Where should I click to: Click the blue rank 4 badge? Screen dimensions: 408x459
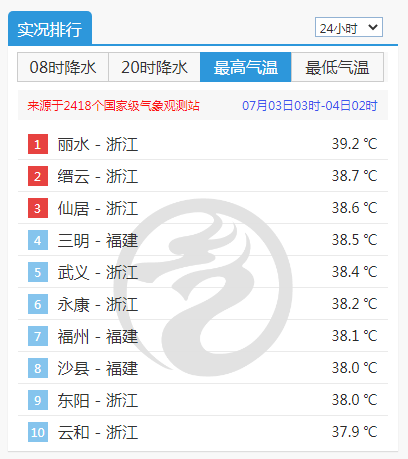click(38, 240)
